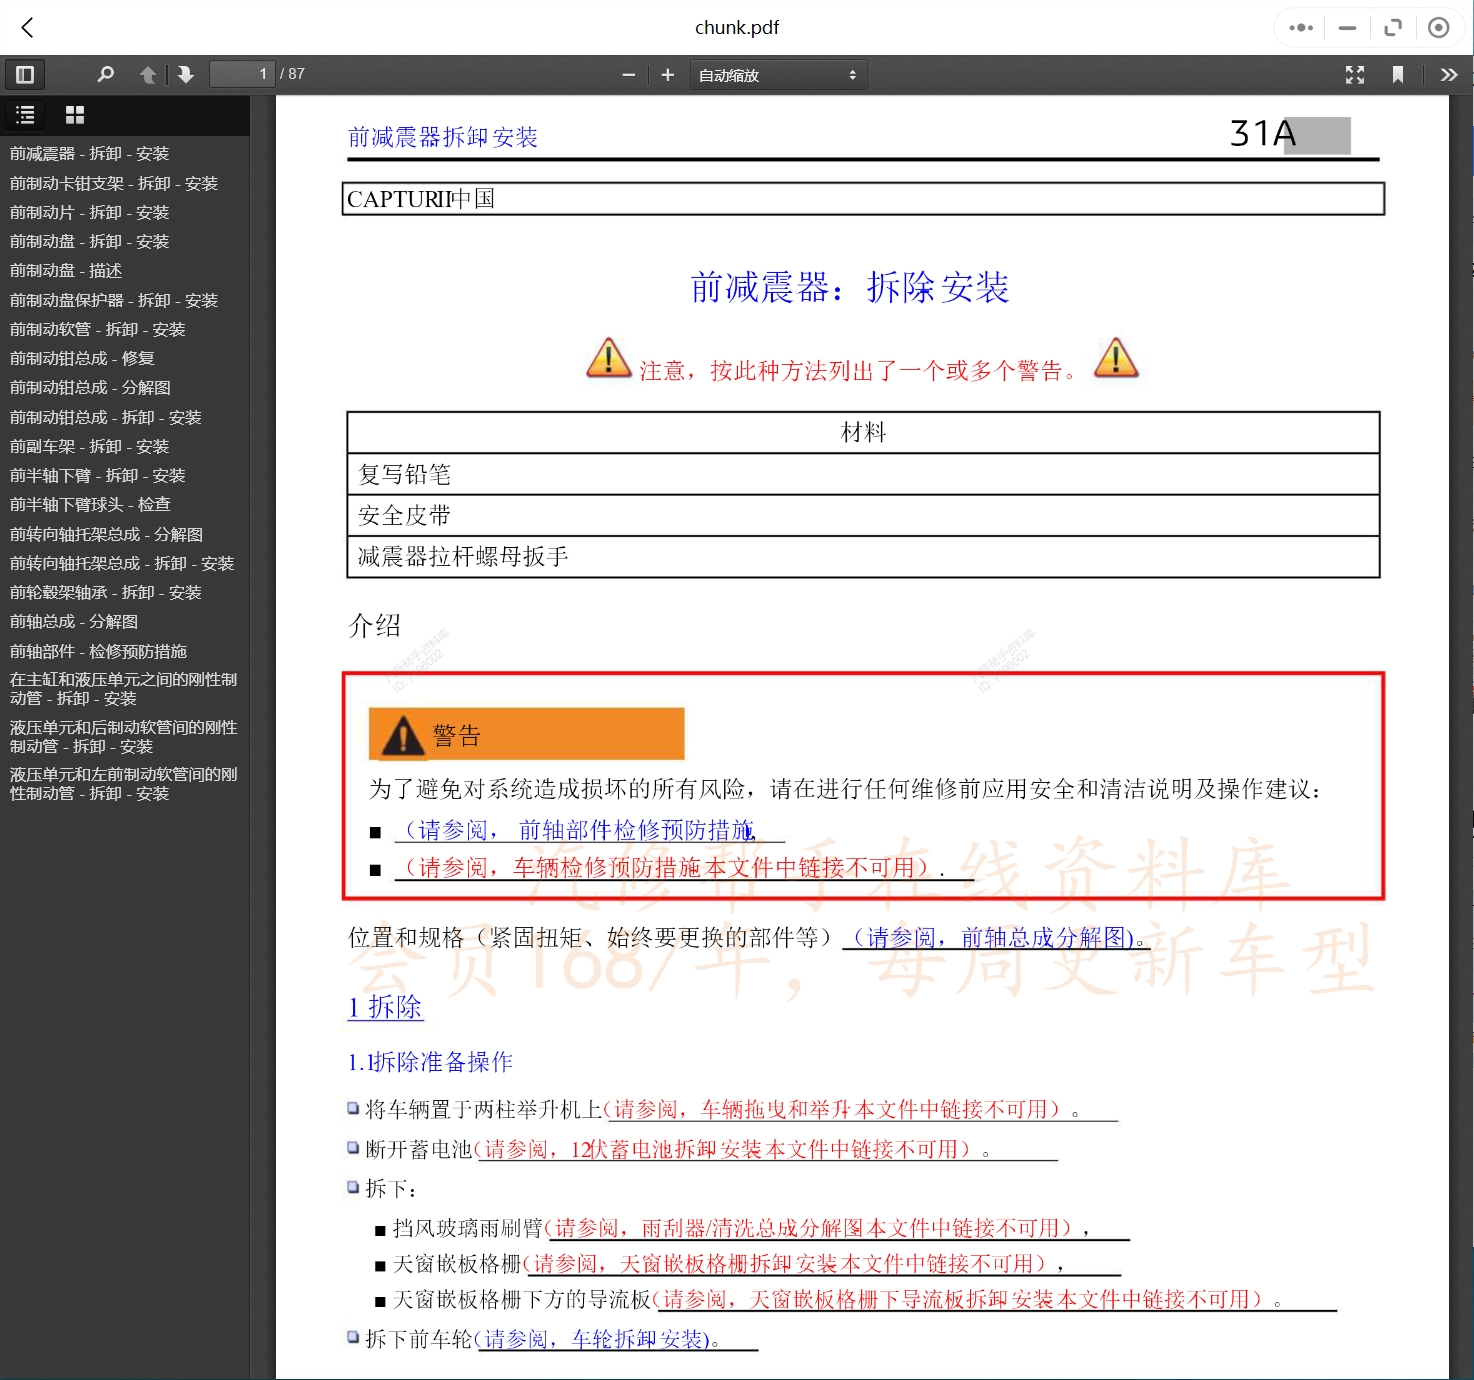Screen dimensions: 1474x1380
Task: Switch sidebar to thumbnails view
Action: [x=74, y=114]
